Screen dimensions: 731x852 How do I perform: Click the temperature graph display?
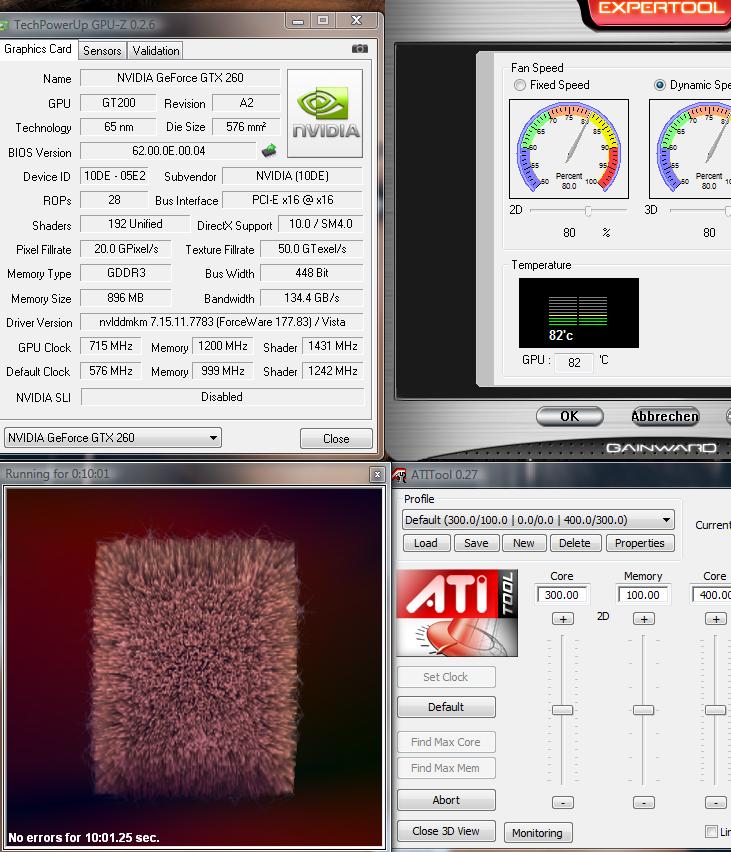579,313
